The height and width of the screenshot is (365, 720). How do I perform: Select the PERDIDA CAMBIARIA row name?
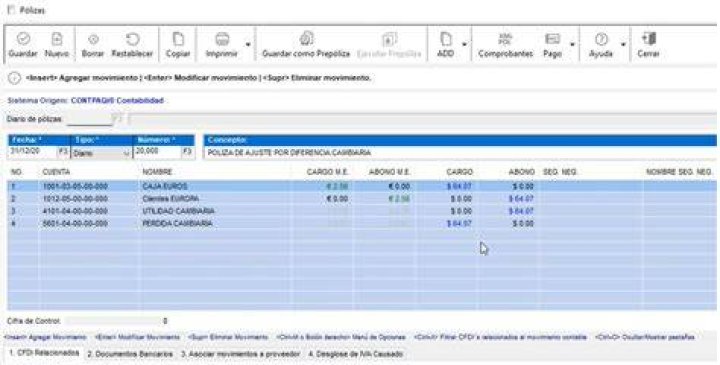click(x=177, y=224)
